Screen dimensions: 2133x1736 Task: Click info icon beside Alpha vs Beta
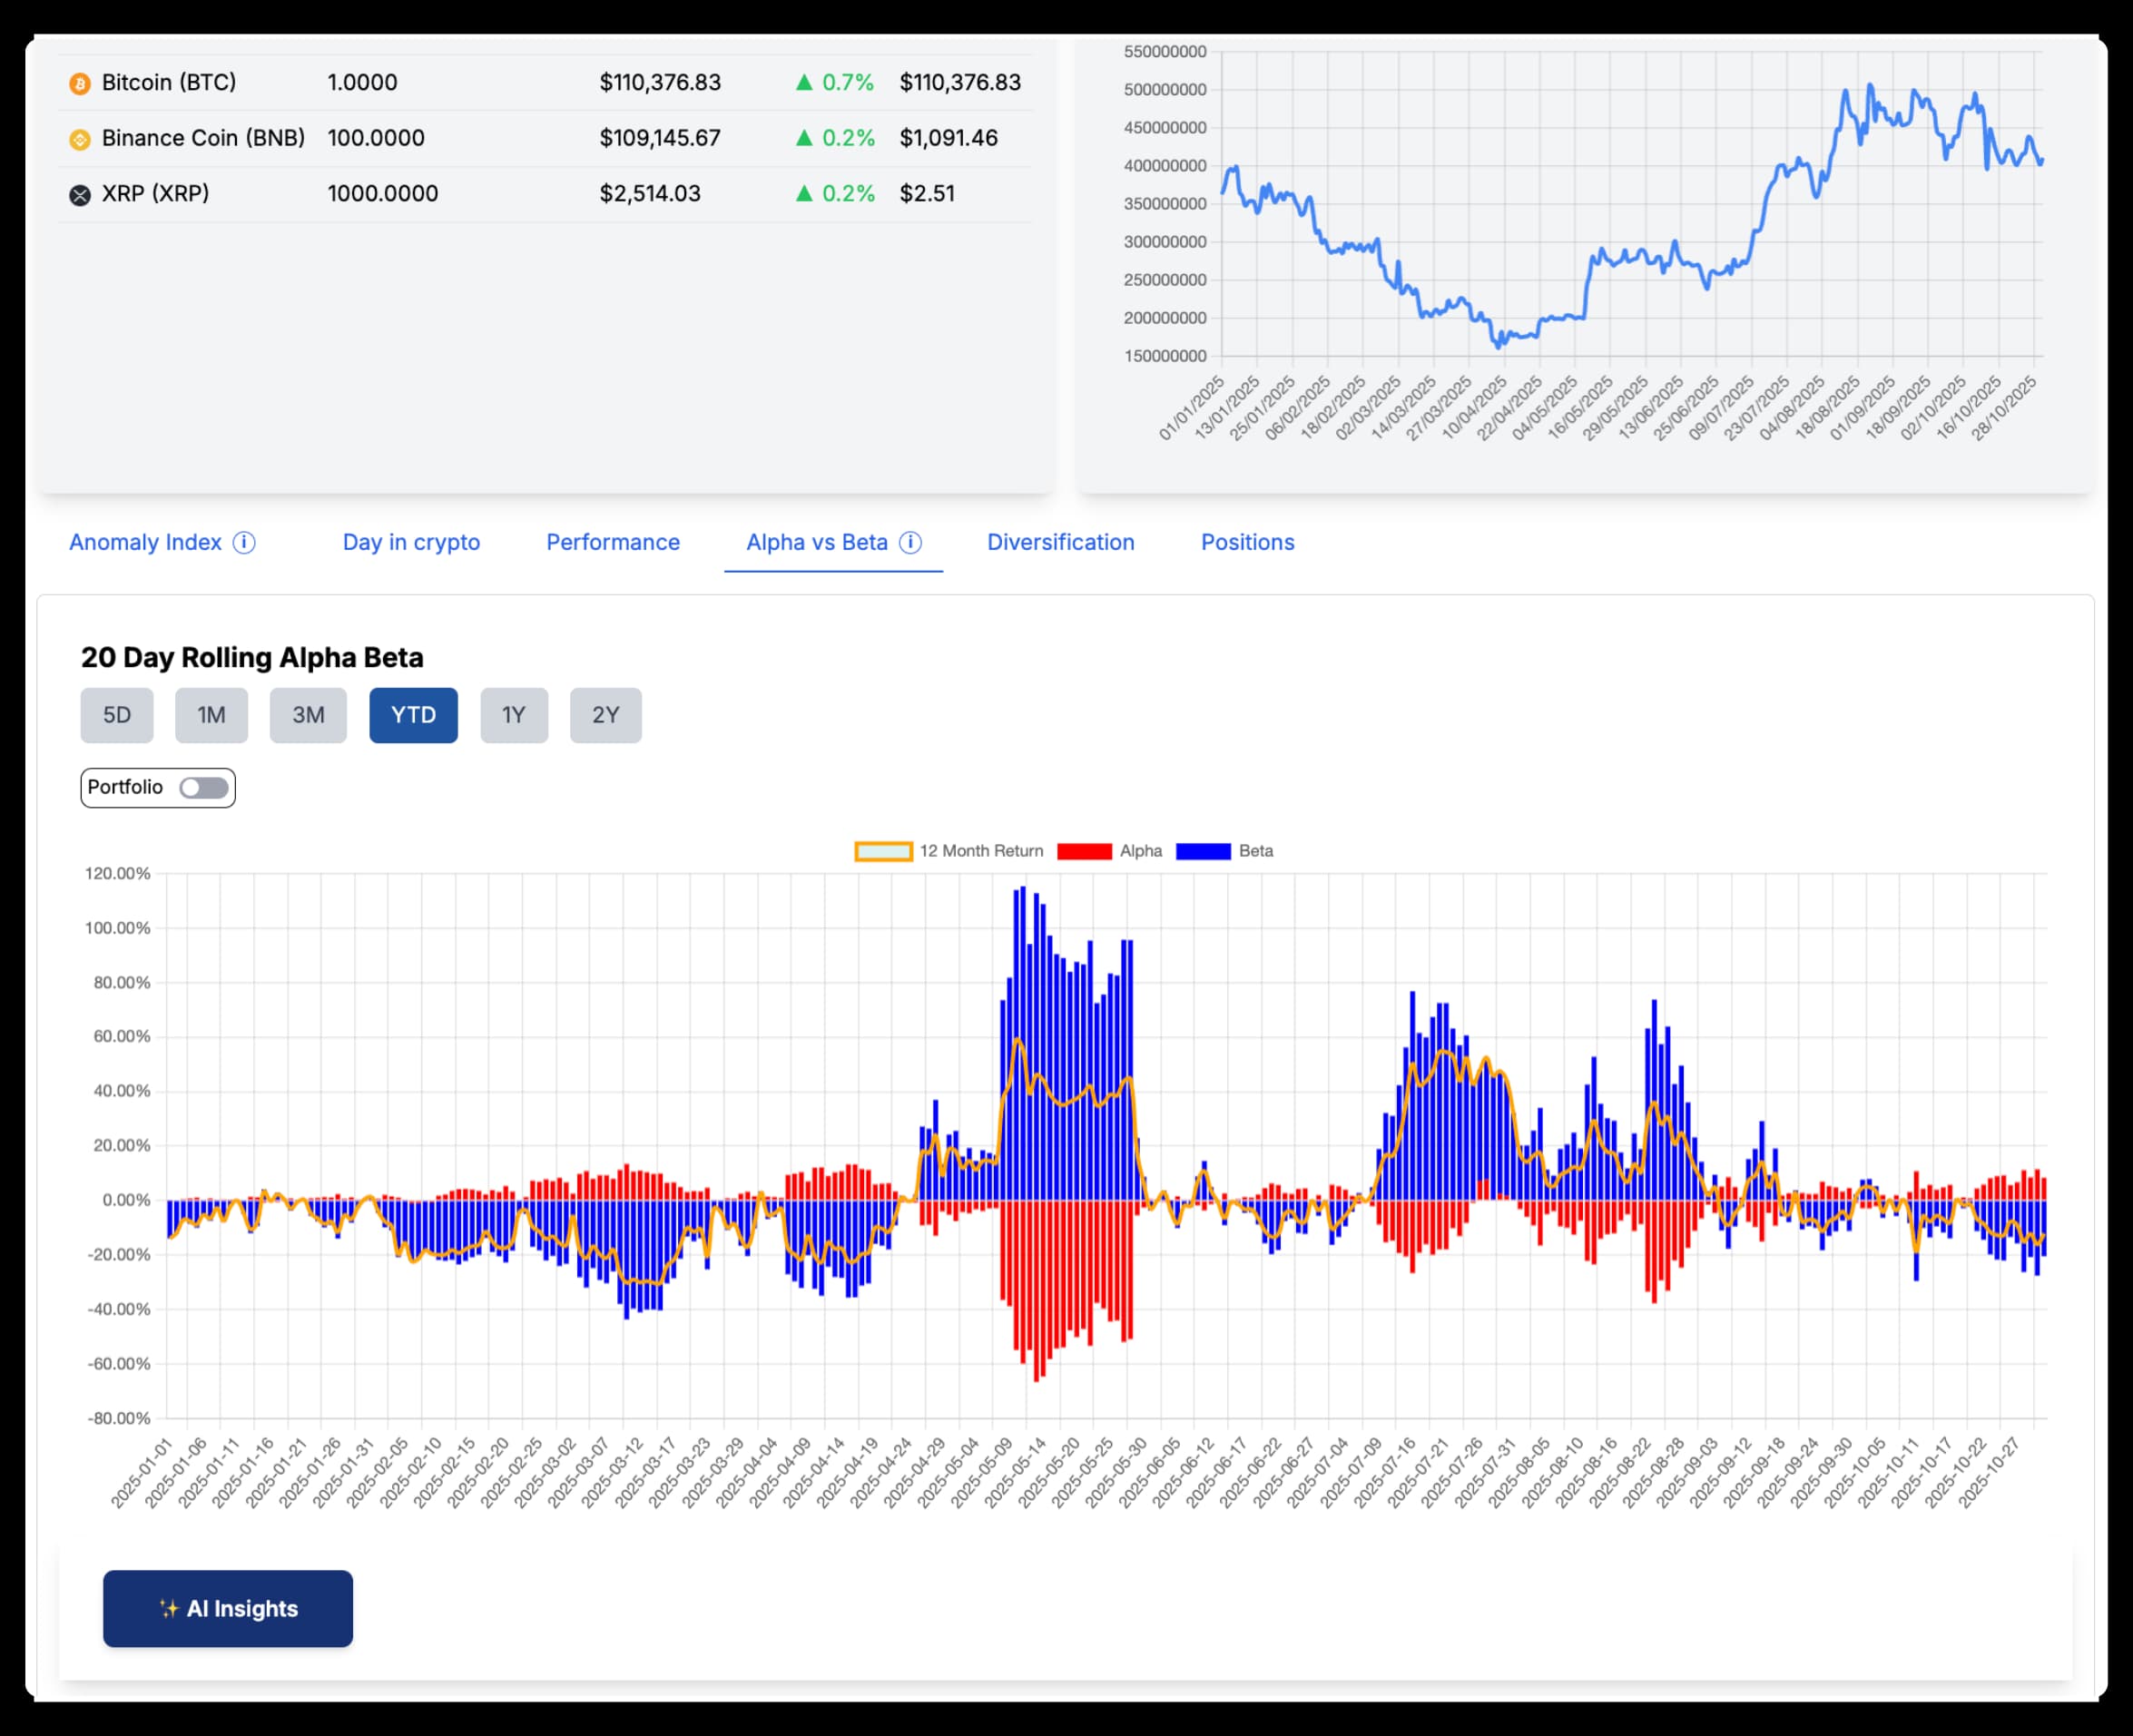click(910, 542)
